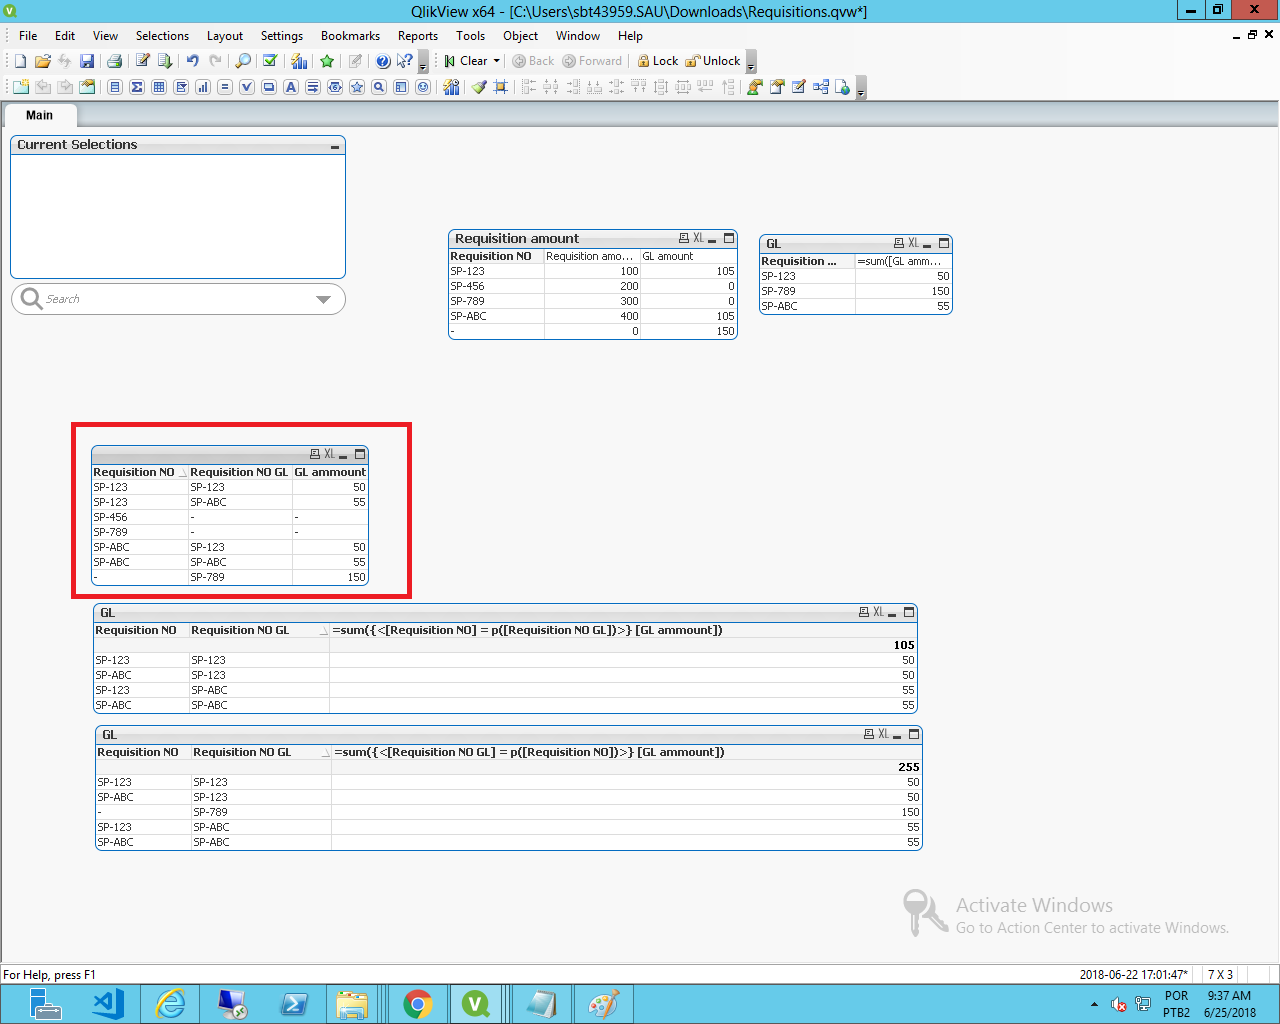This screenshot has width=1280, height=1024.
Task: Create a new Bookmark Object
Action: click(357, 87)
